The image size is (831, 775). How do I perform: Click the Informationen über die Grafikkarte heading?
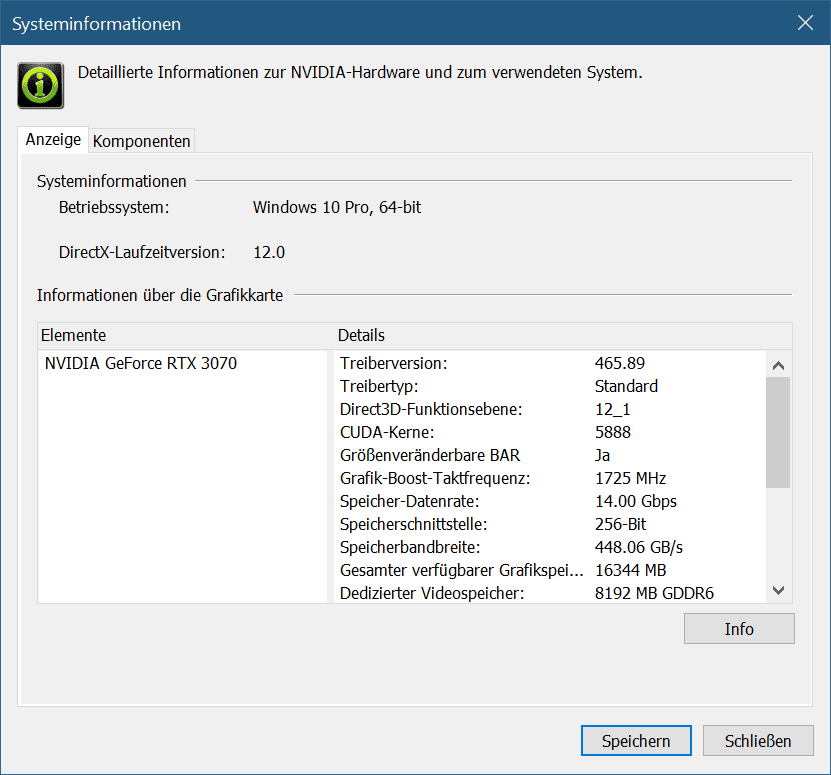(160, 295)
